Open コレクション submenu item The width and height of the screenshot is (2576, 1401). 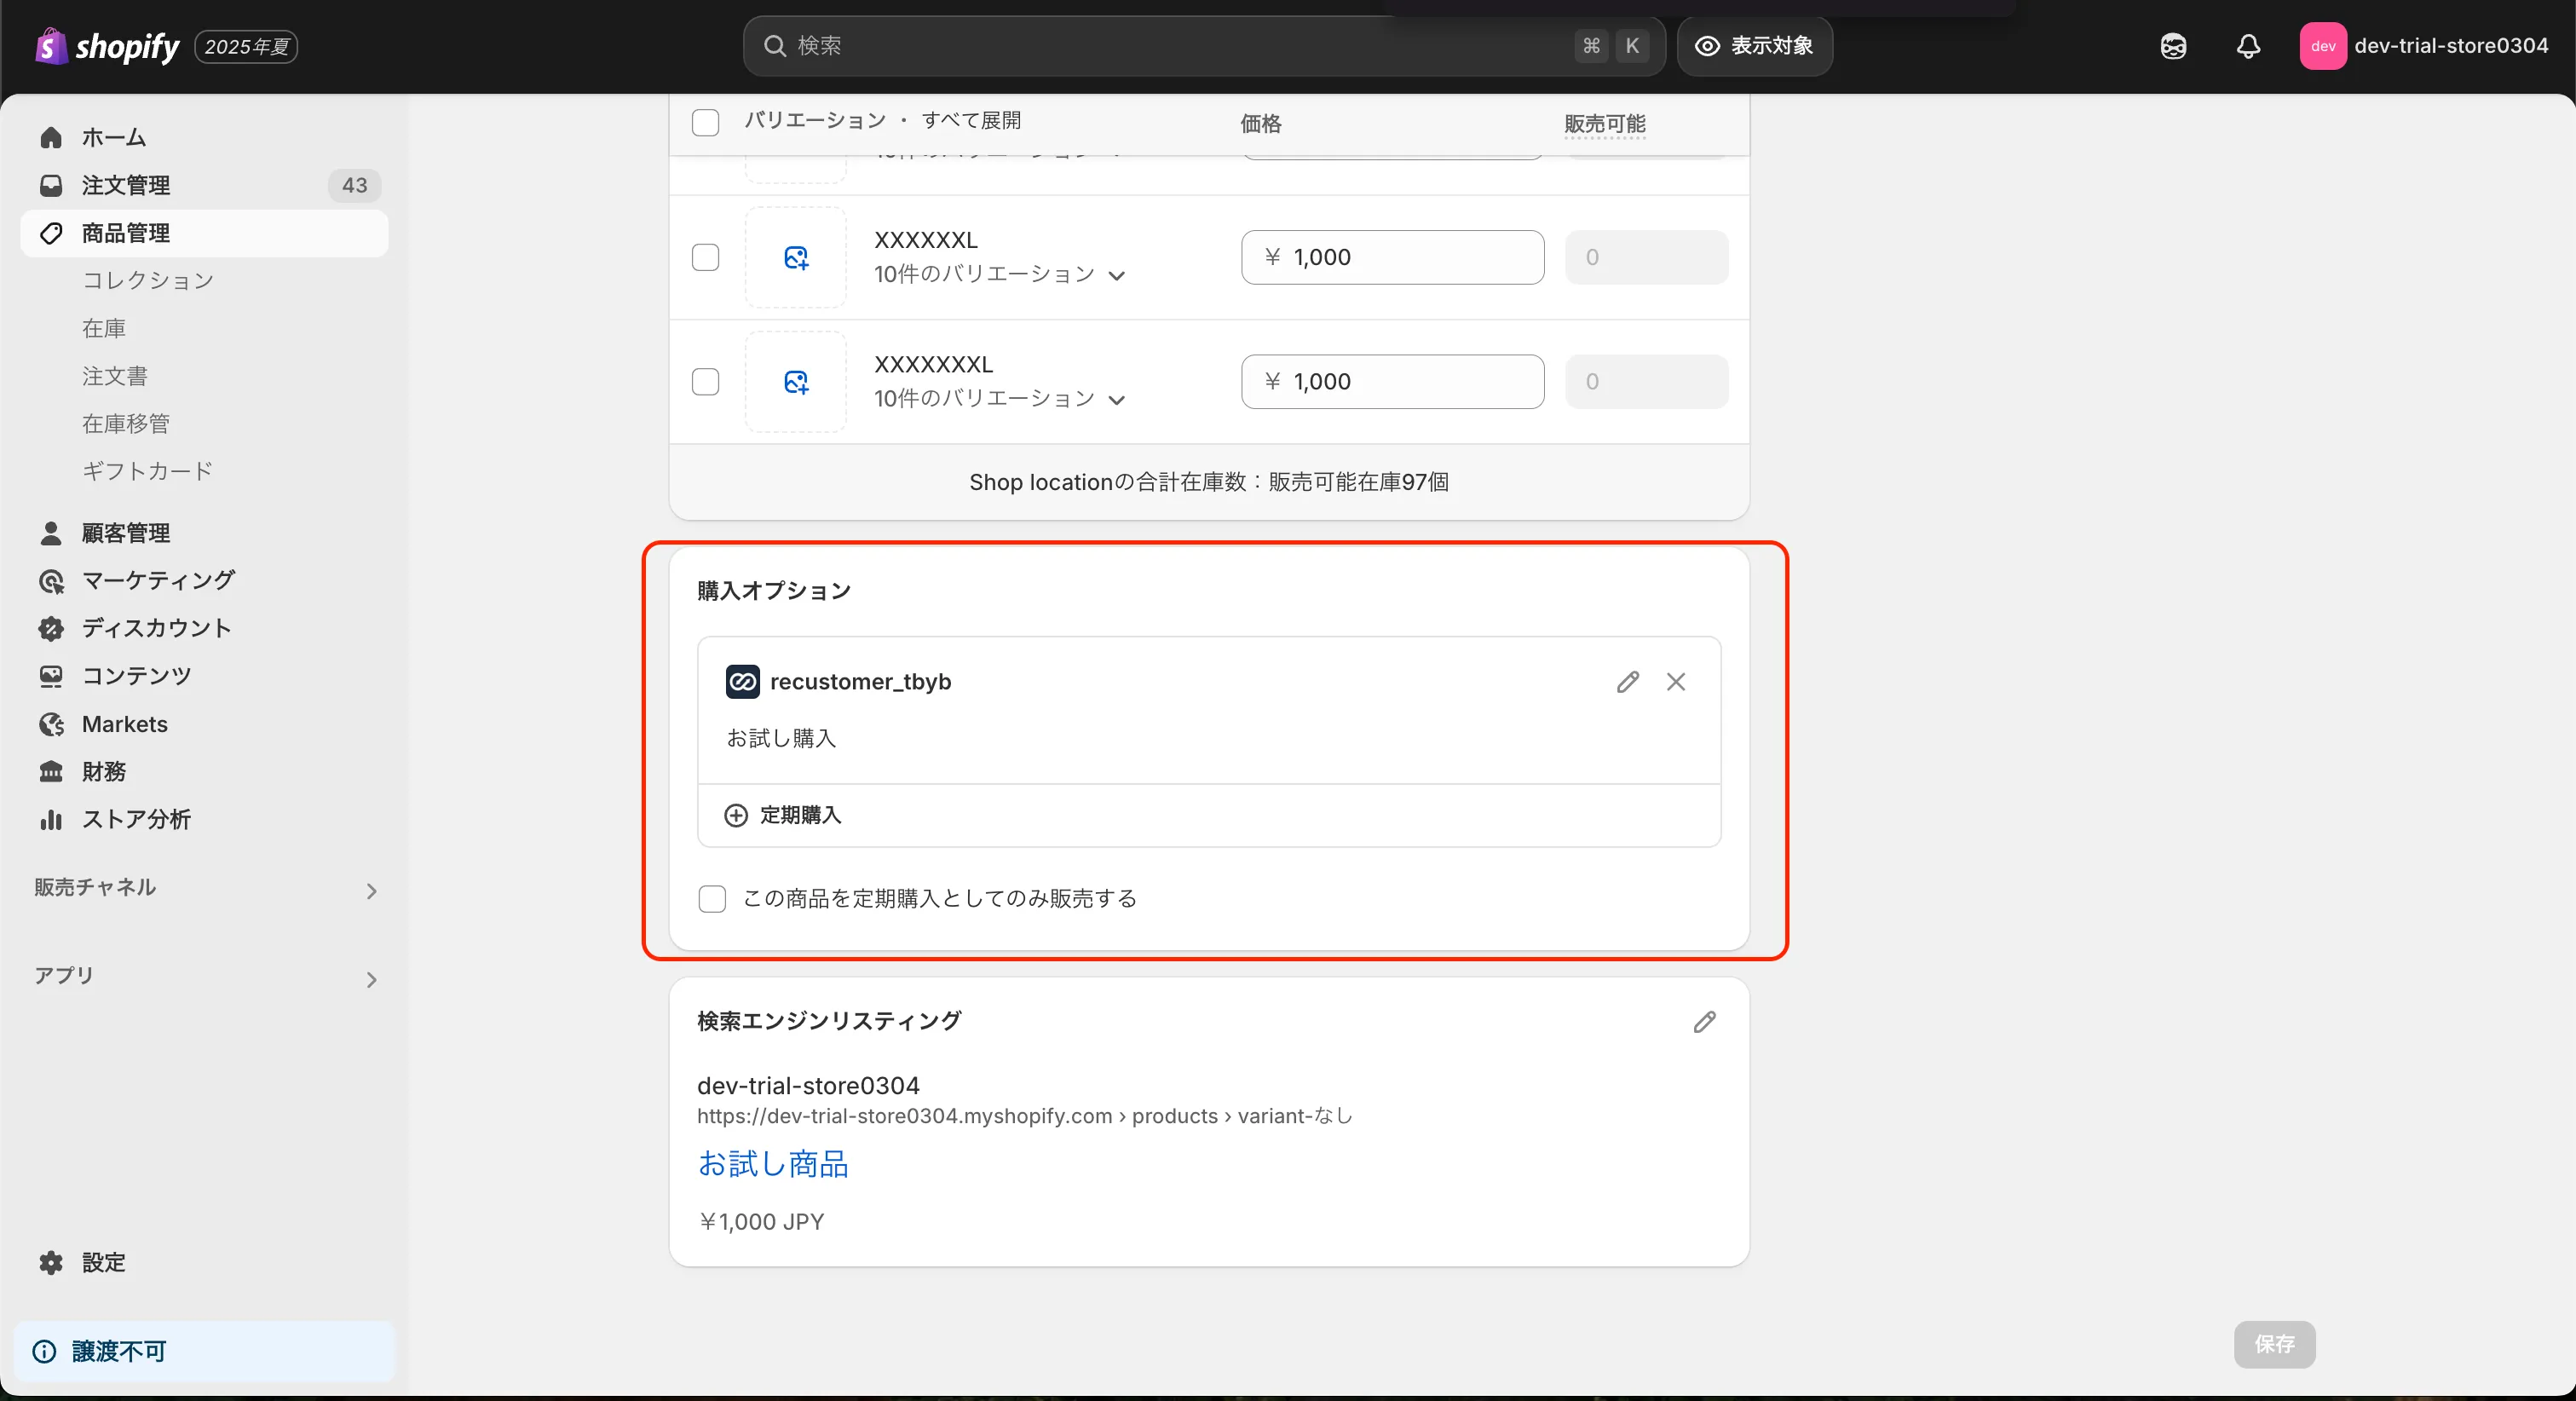point(148,281)
